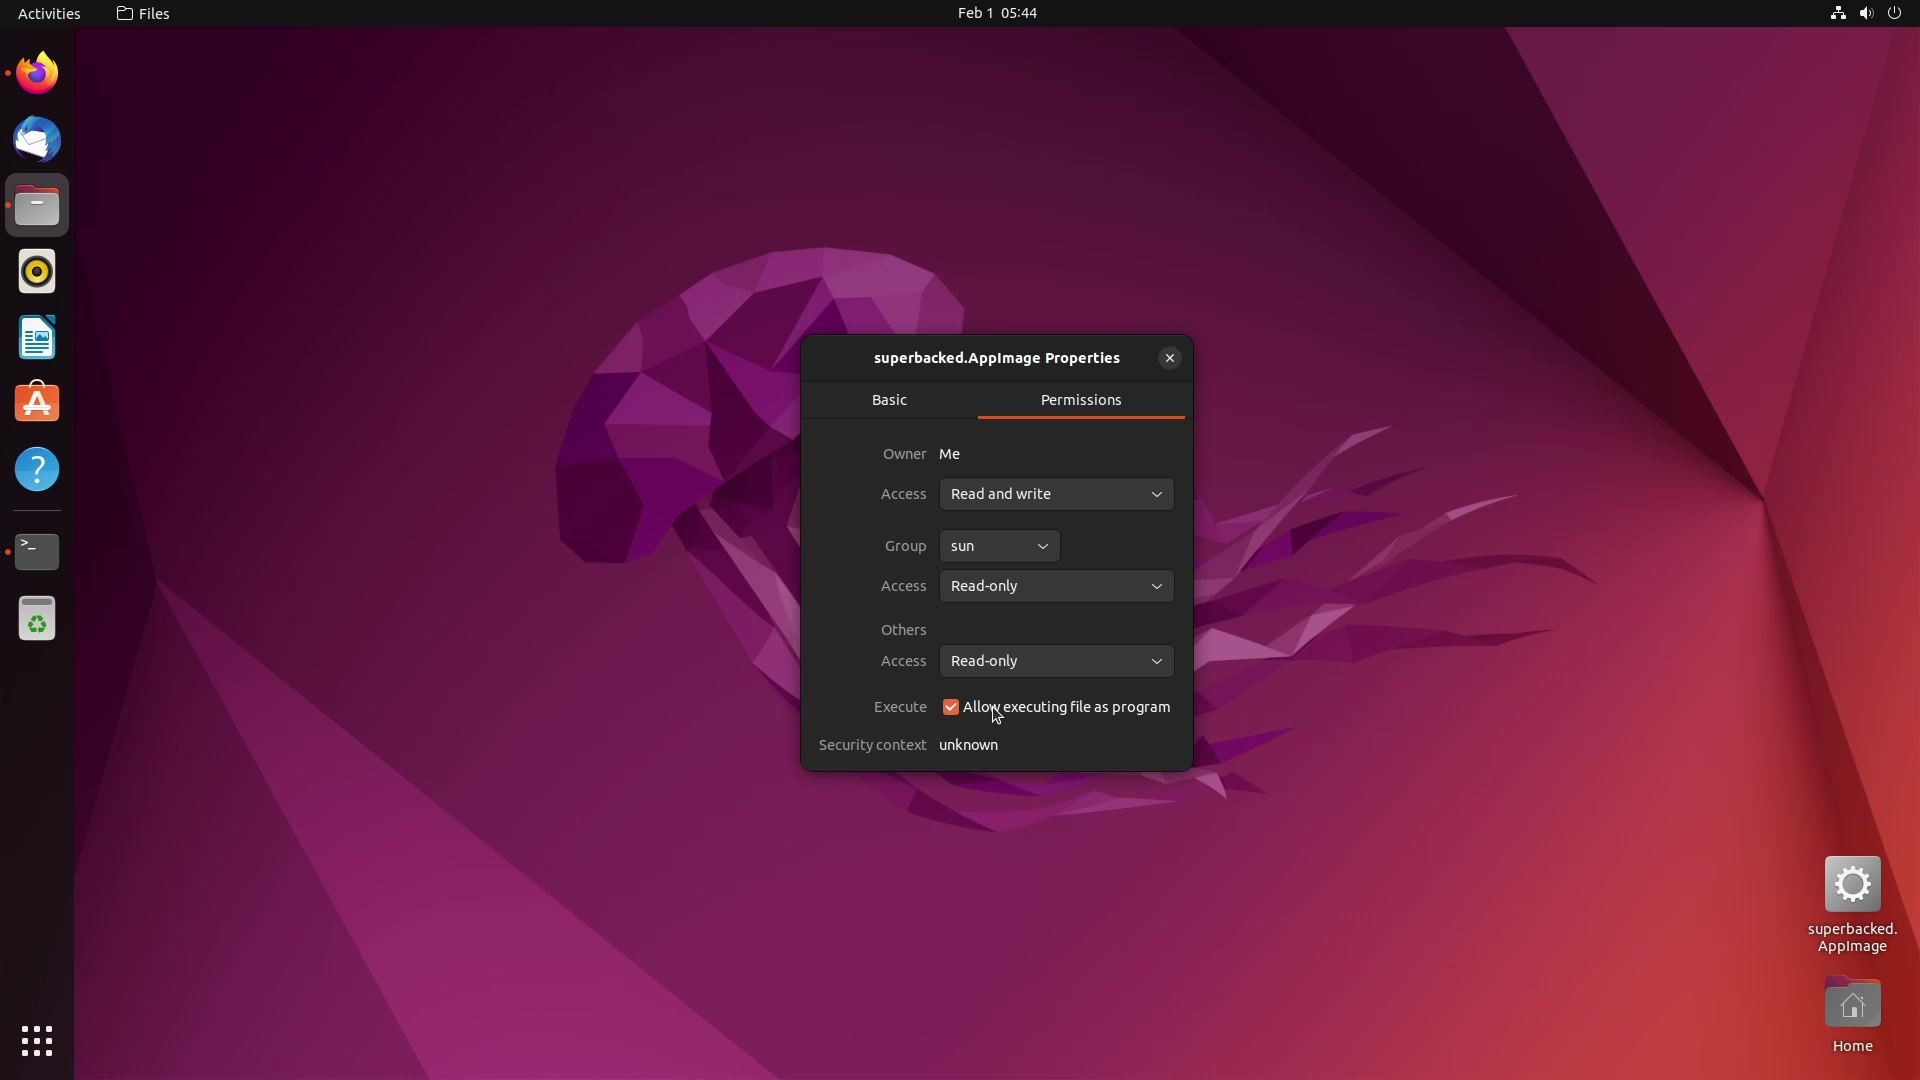The width and height of the screenshot is (1920, 1080).
Task: Expand the Others Access dropdown
Action: (1055, 661)
